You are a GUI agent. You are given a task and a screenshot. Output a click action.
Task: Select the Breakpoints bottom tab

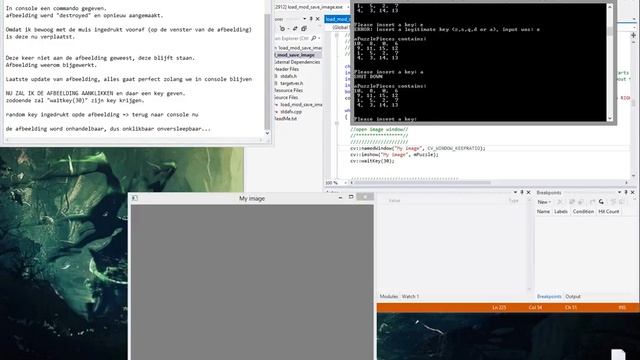549,296
